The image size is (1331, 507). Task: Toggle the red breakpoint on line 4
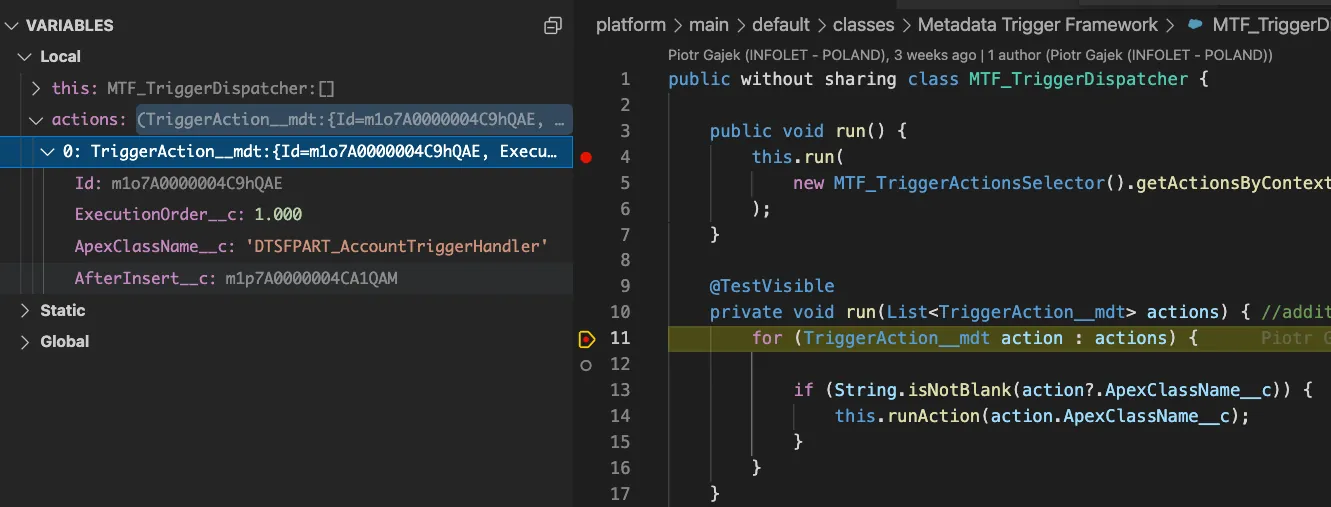coord(586,157)
